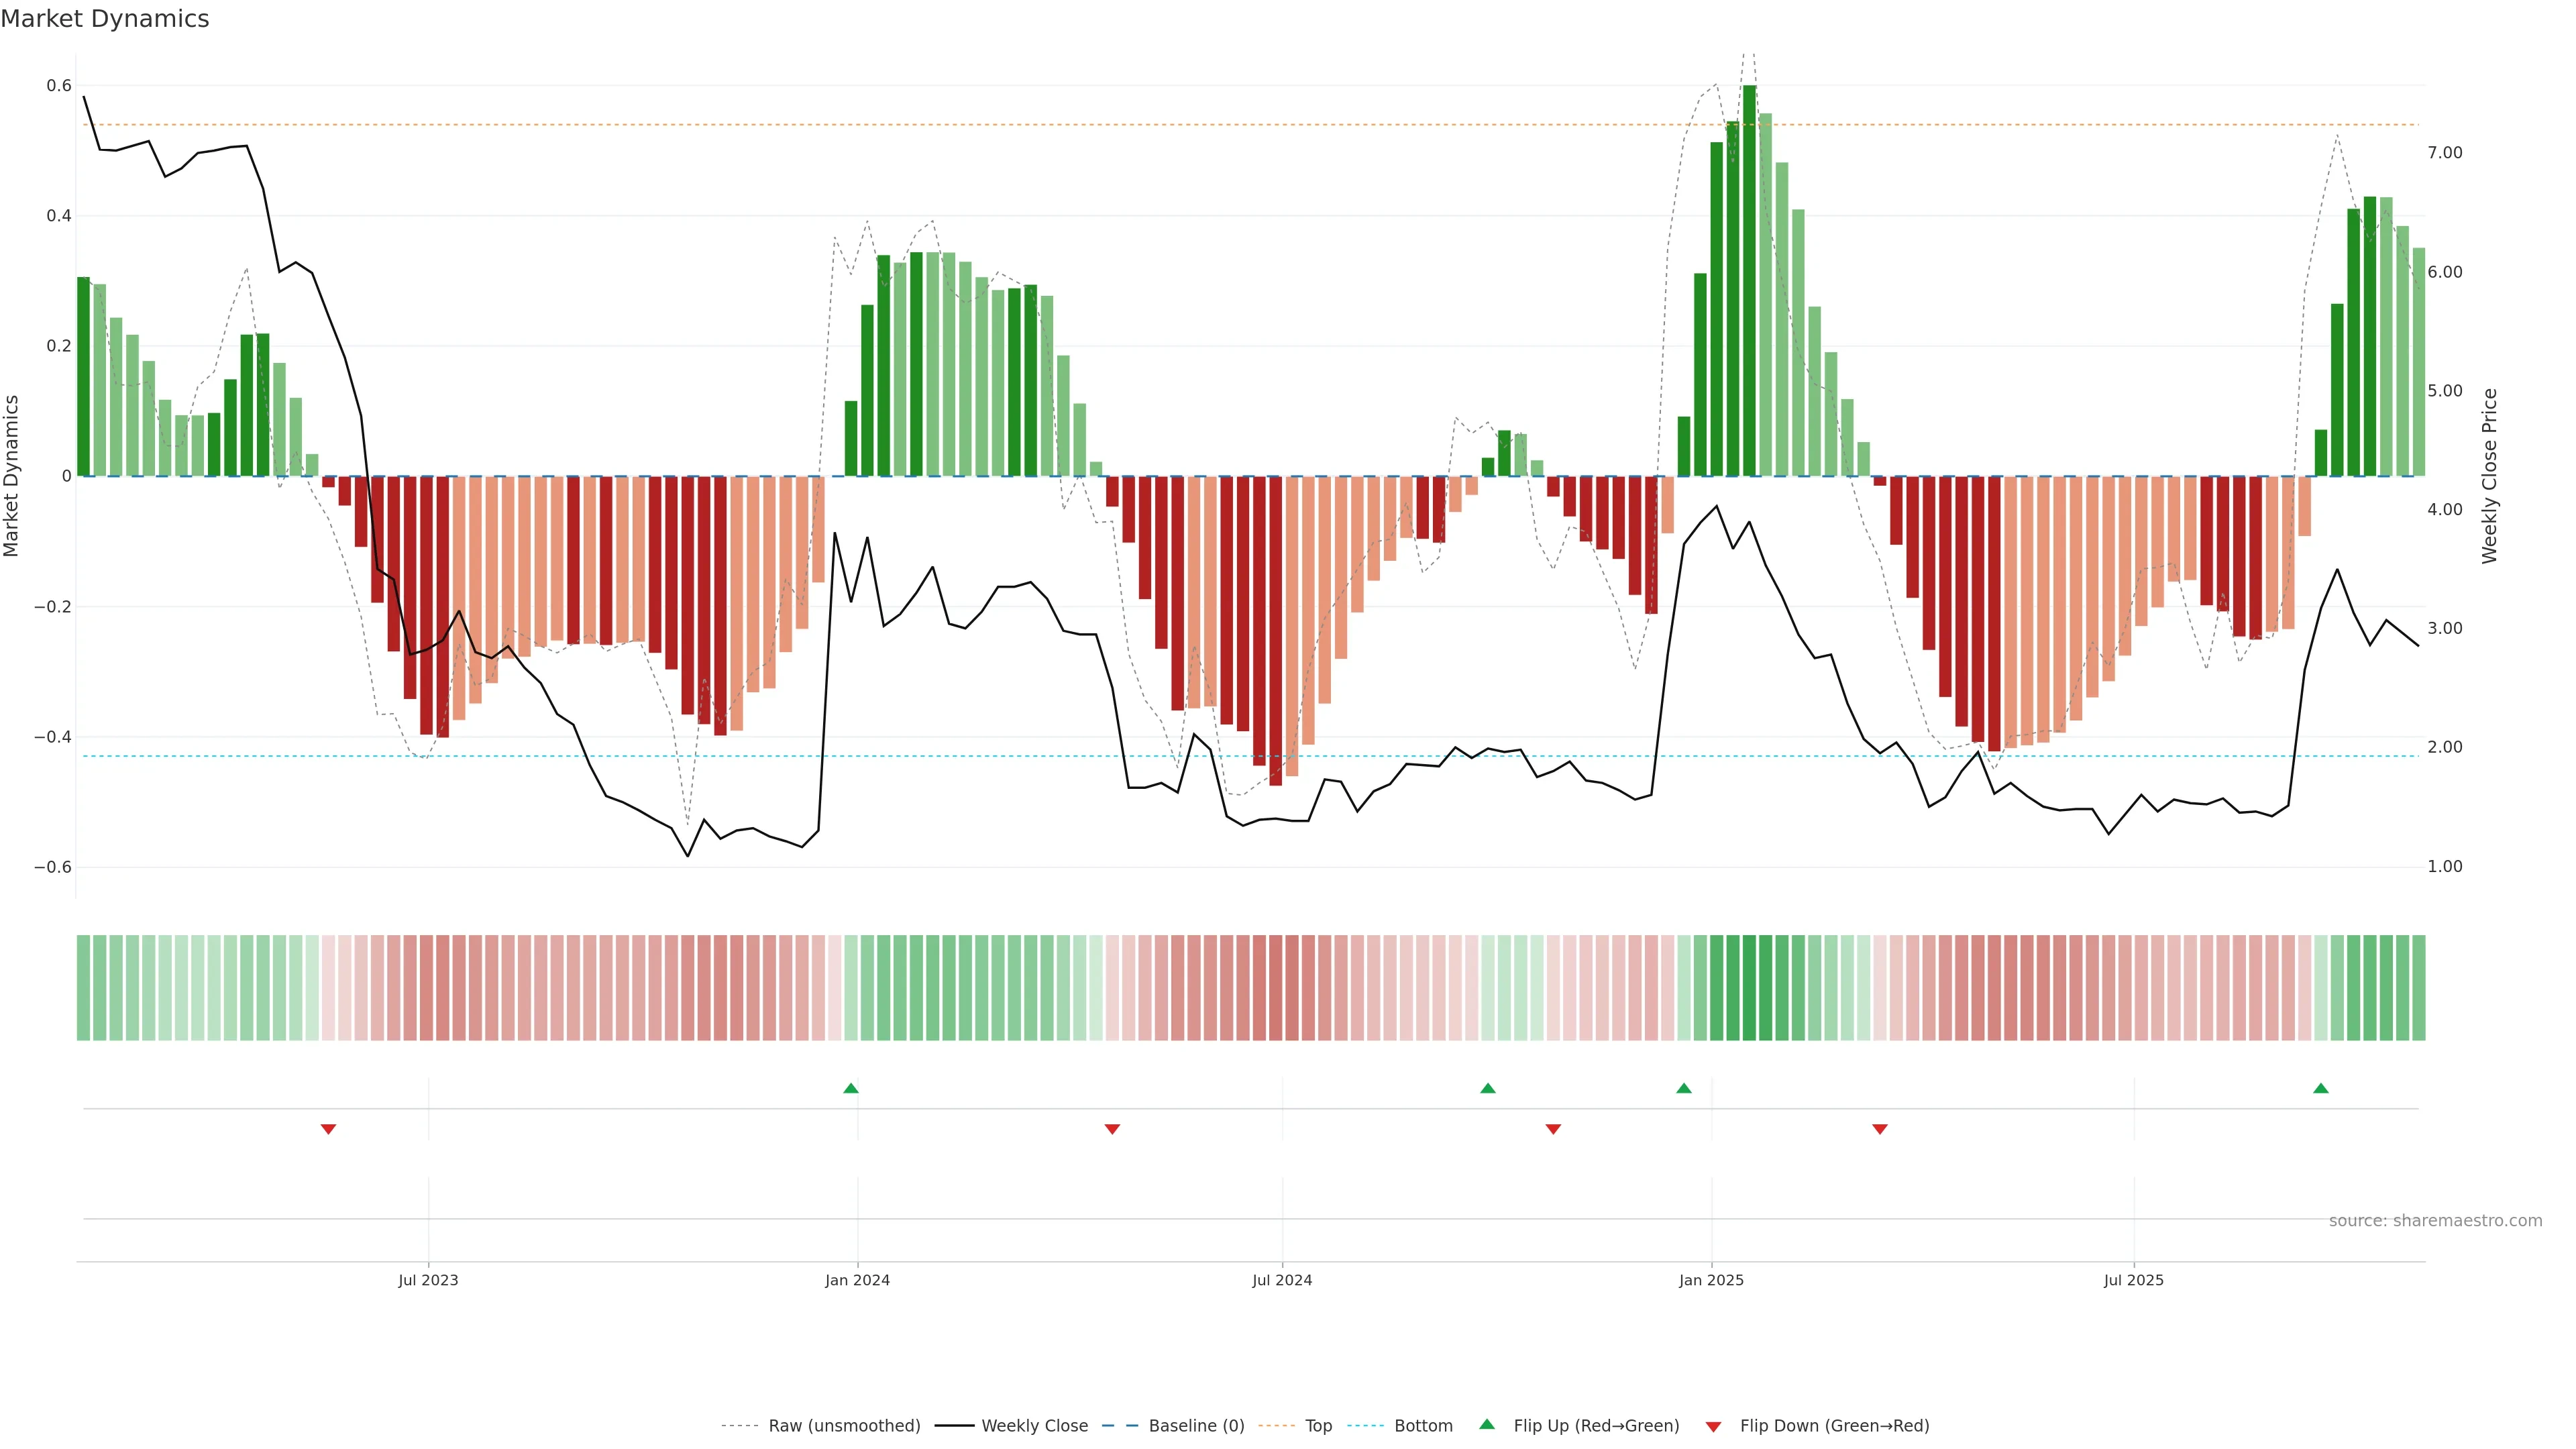
Task: Click the tallest dark green bar near 0.6
Action: (x=1749, y=280)
